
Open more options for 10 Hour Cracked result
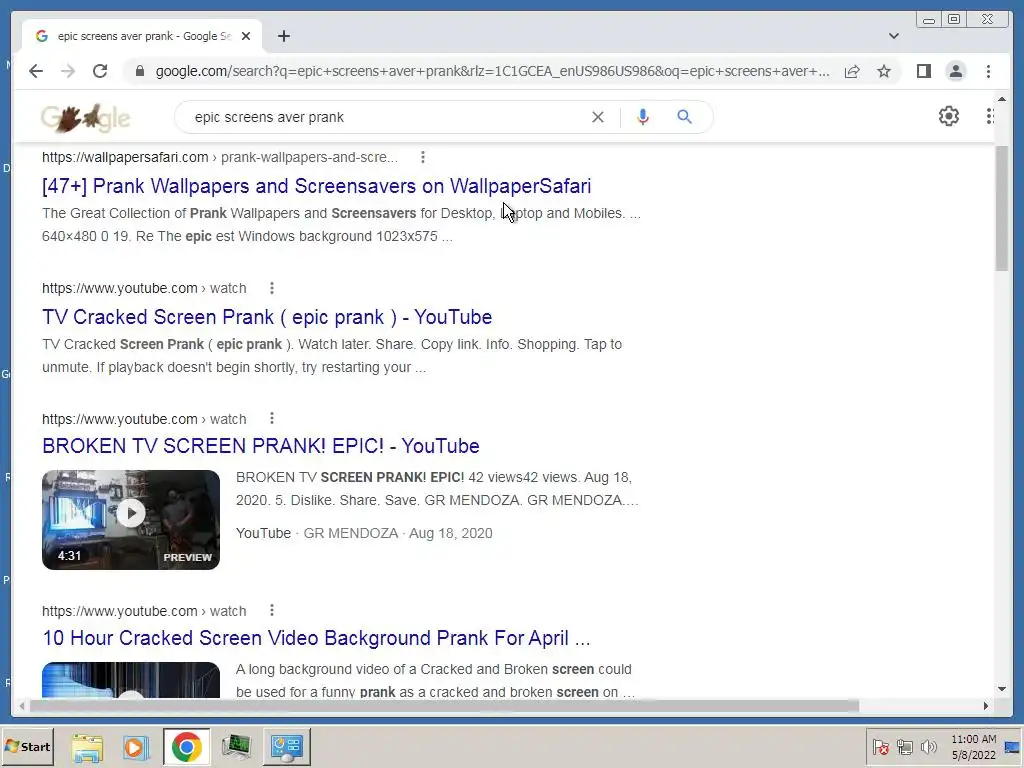click(x=272, y=611)
